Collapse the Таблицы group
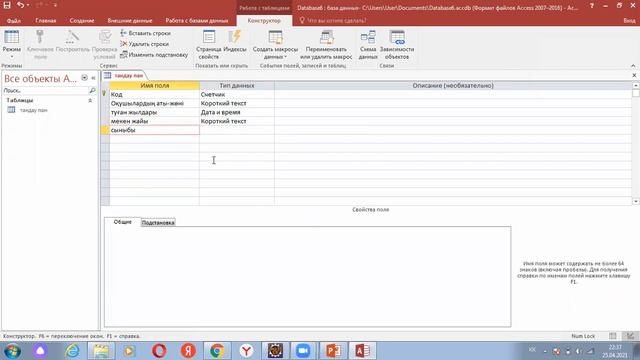Screen dimensions: 640x360 coord(90,100)
